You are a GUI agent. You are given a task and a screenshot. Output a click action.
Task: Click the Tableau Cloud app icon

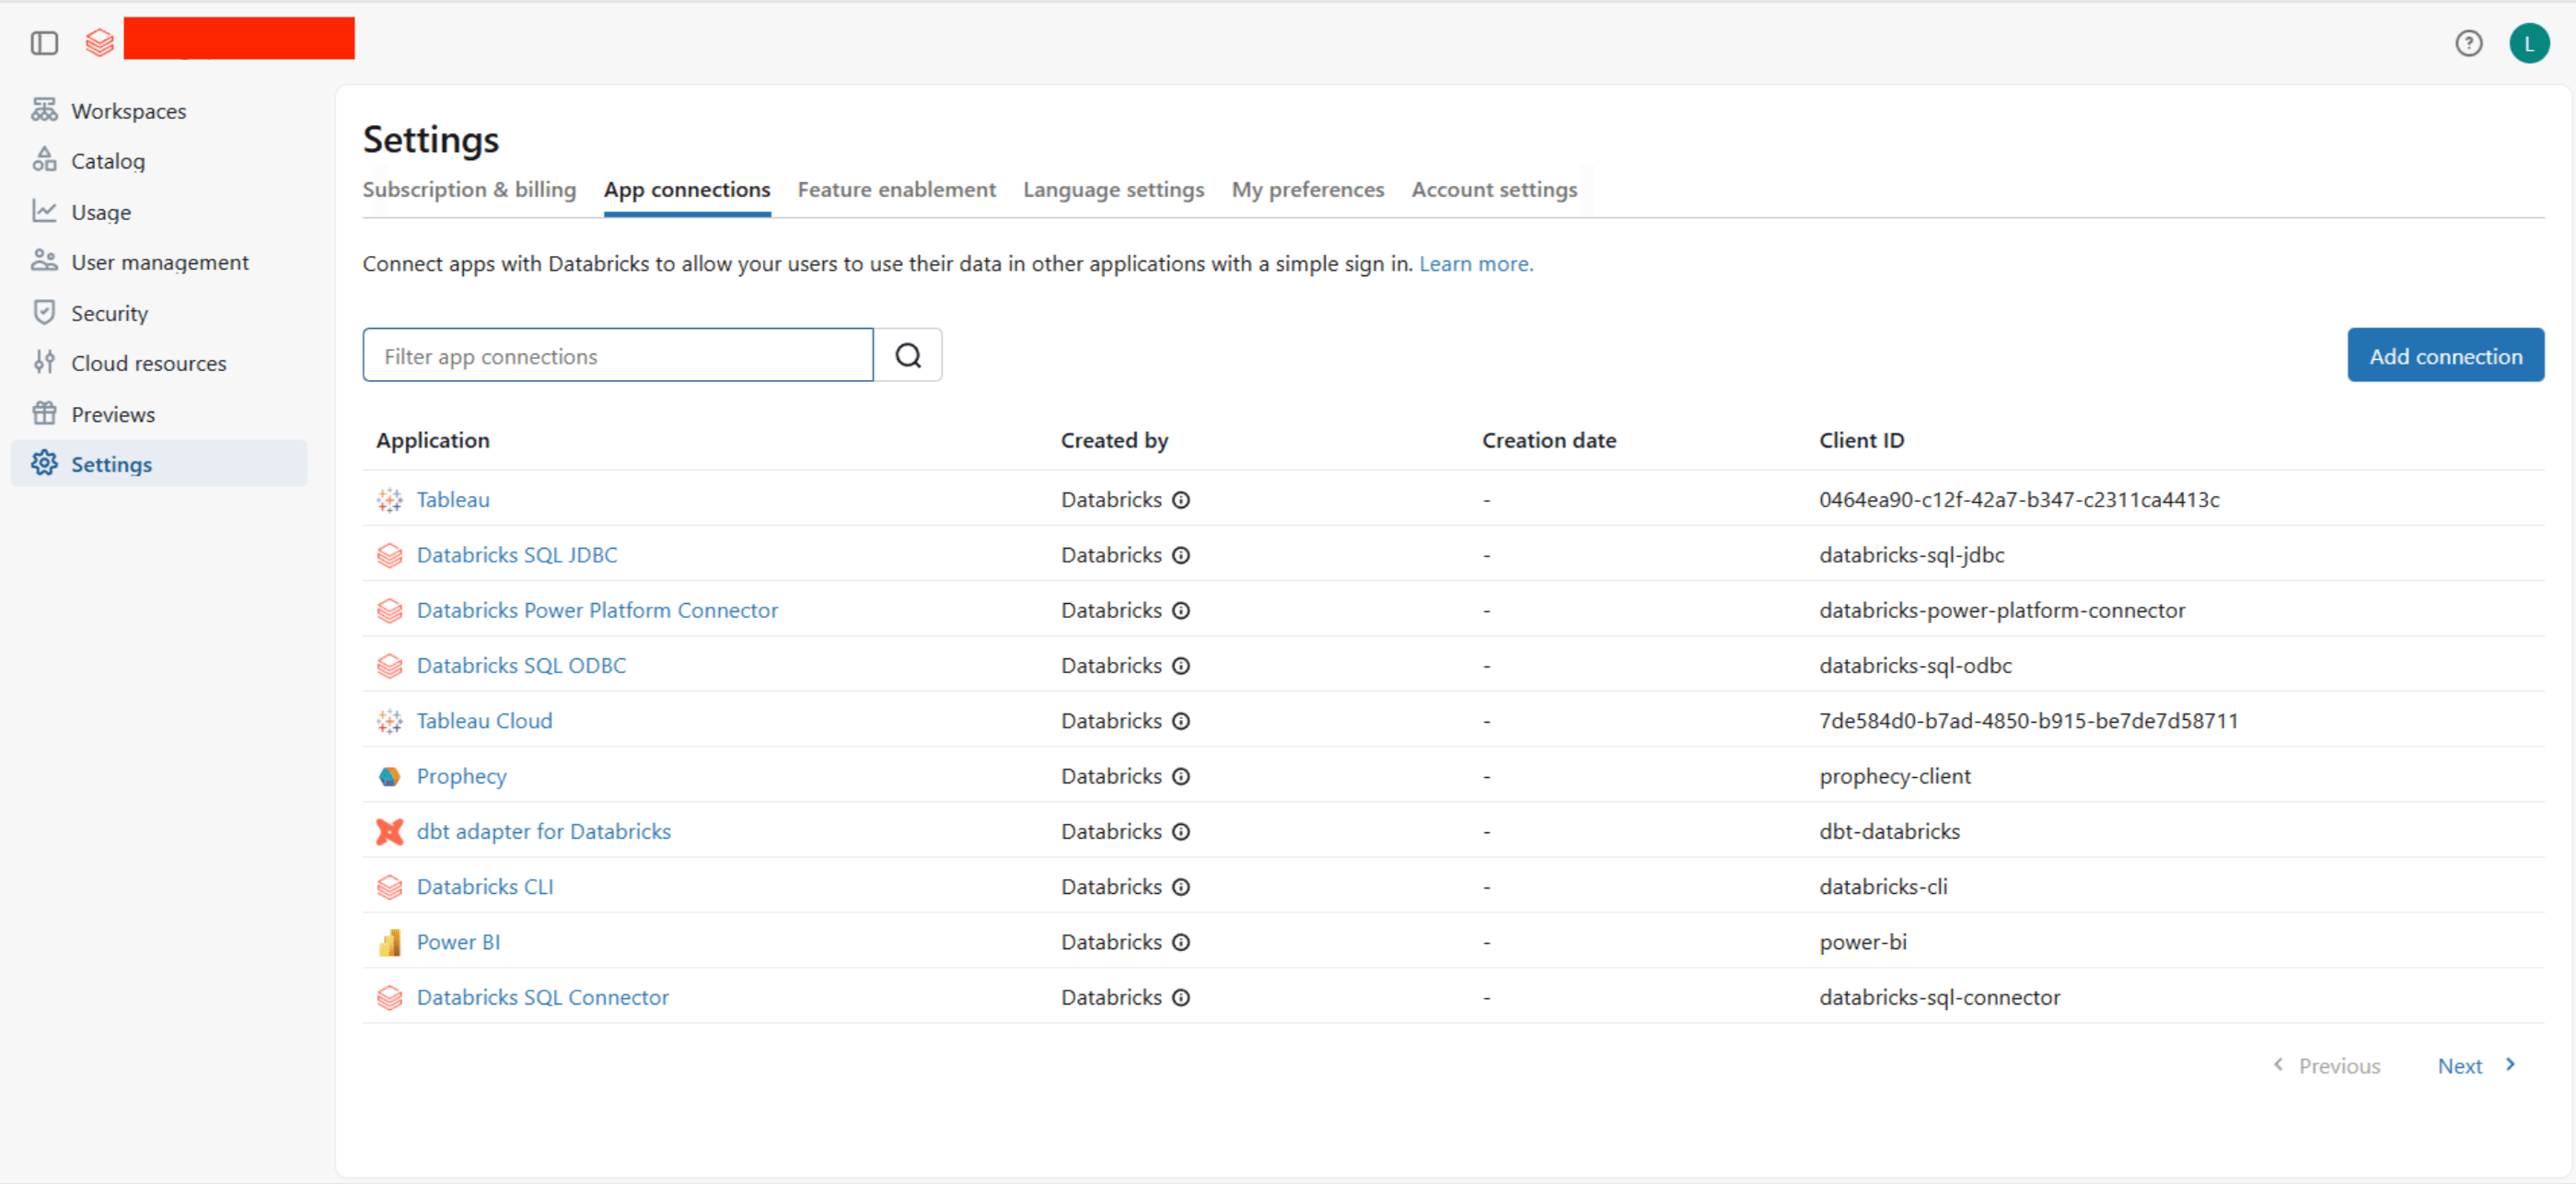389,720
